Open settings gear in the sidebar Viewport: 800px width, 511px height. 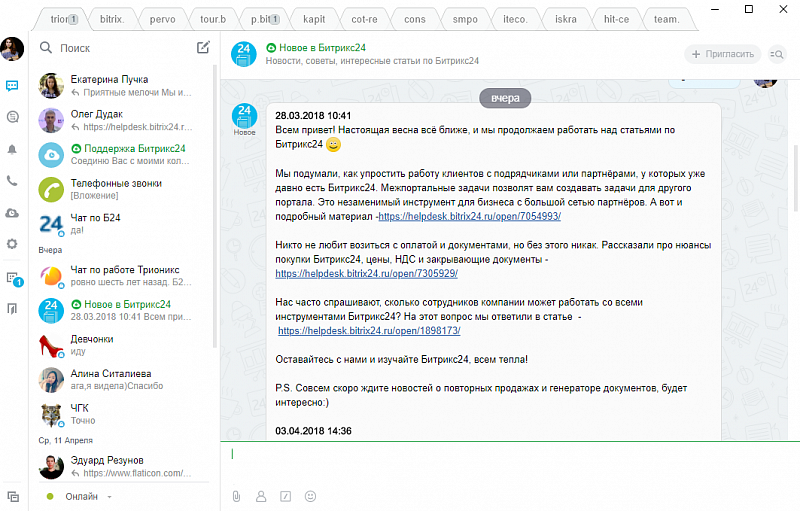coord(12,244)
